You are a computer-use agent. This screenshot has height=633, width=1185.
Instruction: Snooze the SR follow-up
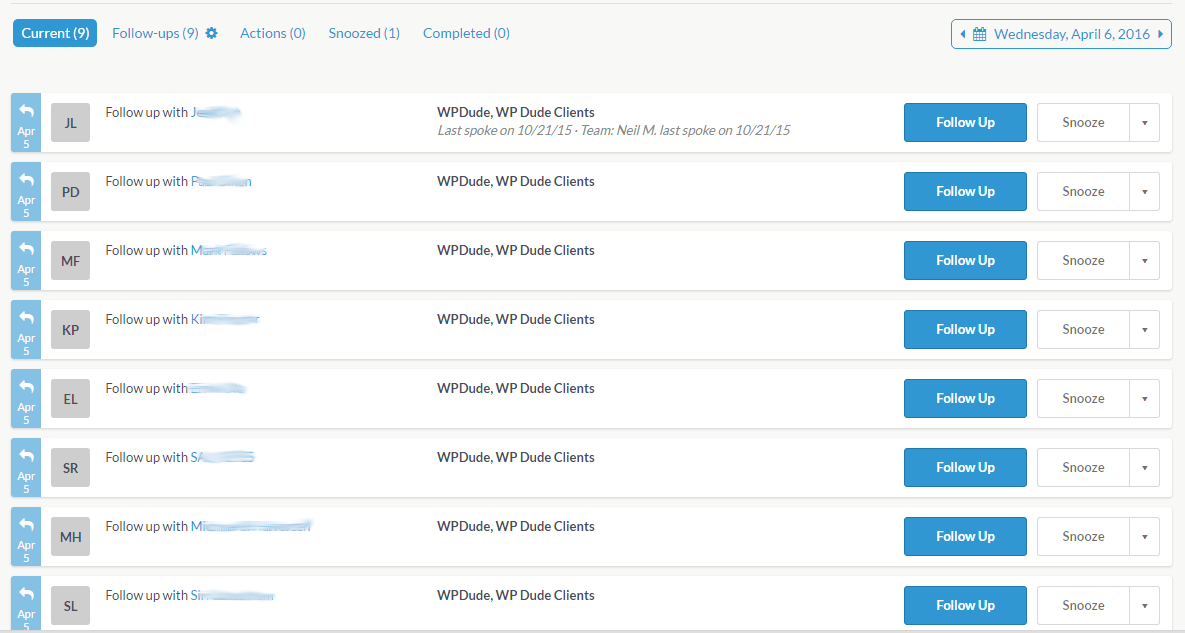coord(1083,468)
